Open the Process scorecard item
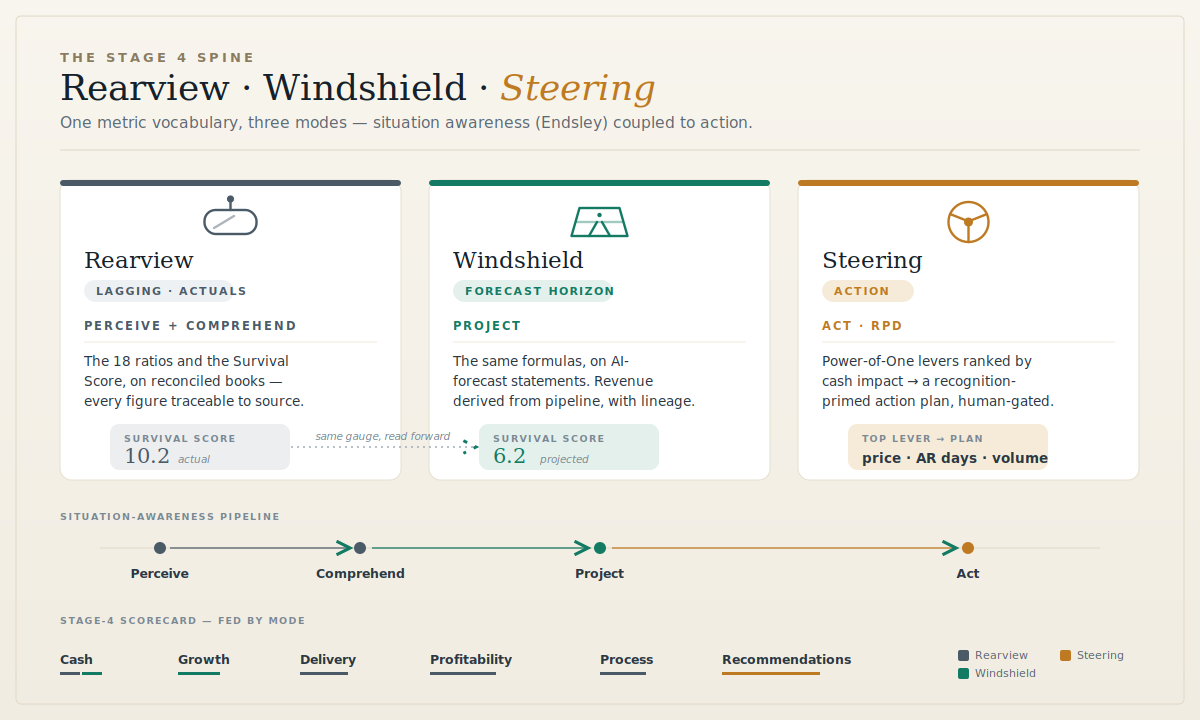Image resolution: width=1200 pixels, height=720 pixels. pyautogui.click(x=626, y=663)
